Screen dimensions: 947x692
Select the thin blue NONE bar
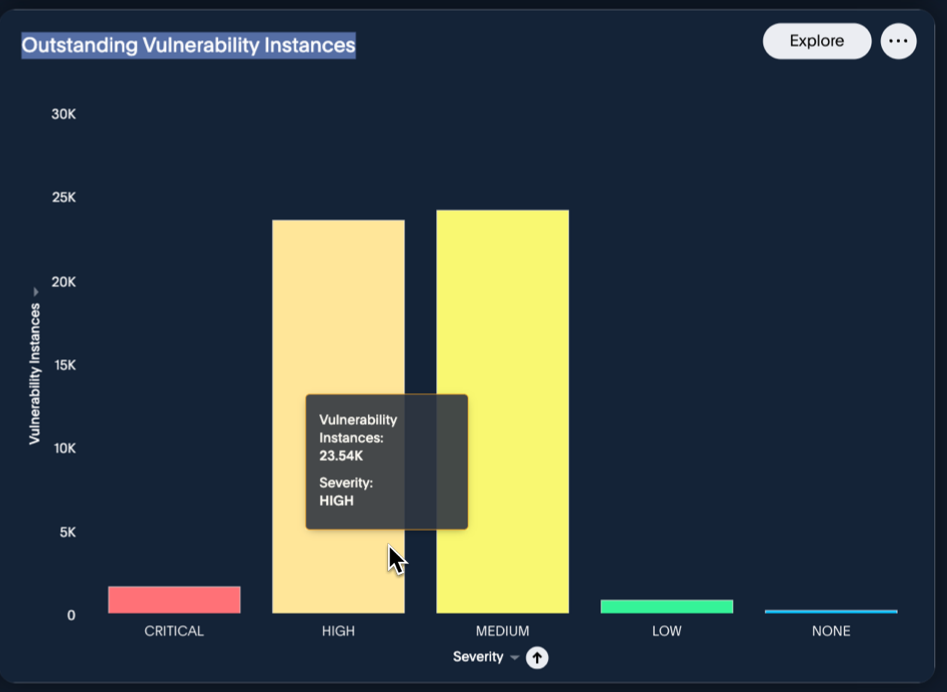pos(831,612)
